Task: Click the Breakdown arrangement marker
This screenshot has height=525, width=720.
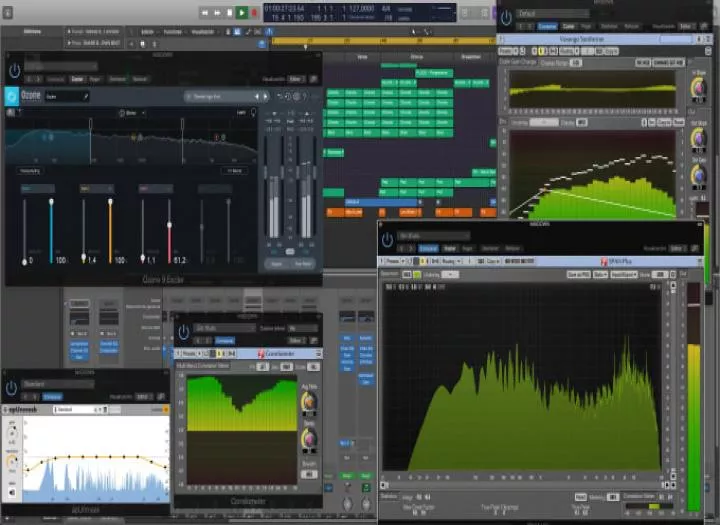Action: [471, 57]
